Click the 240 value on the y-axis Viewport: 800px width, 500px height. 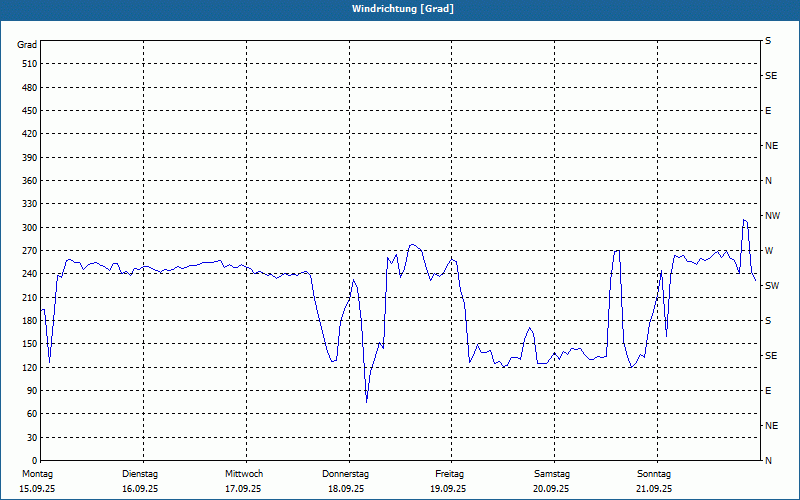(30, 274)
